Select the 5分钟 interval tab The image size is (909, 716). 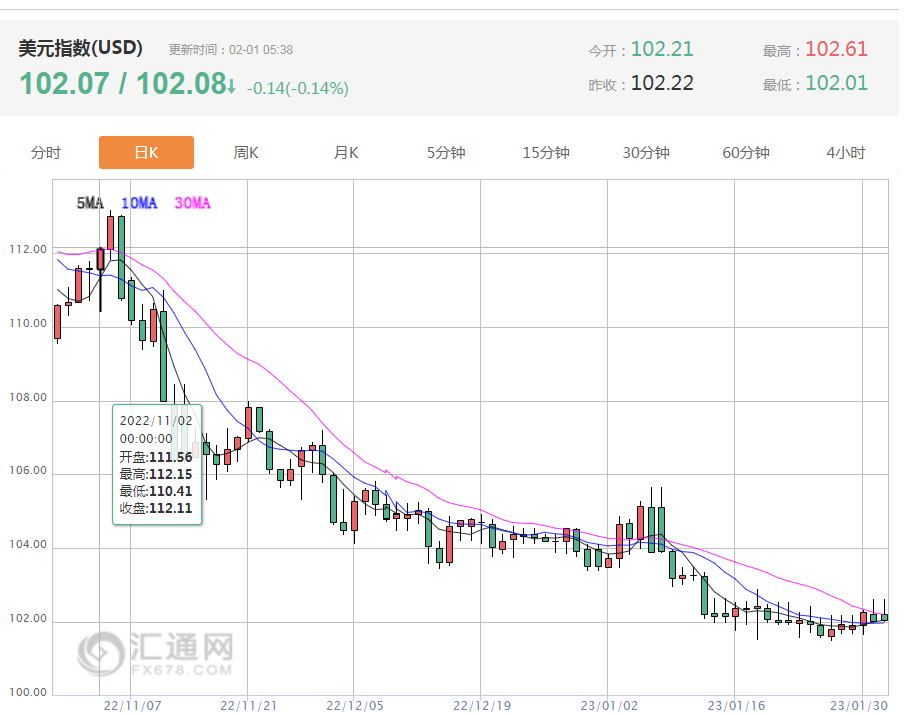pos(446,153)
